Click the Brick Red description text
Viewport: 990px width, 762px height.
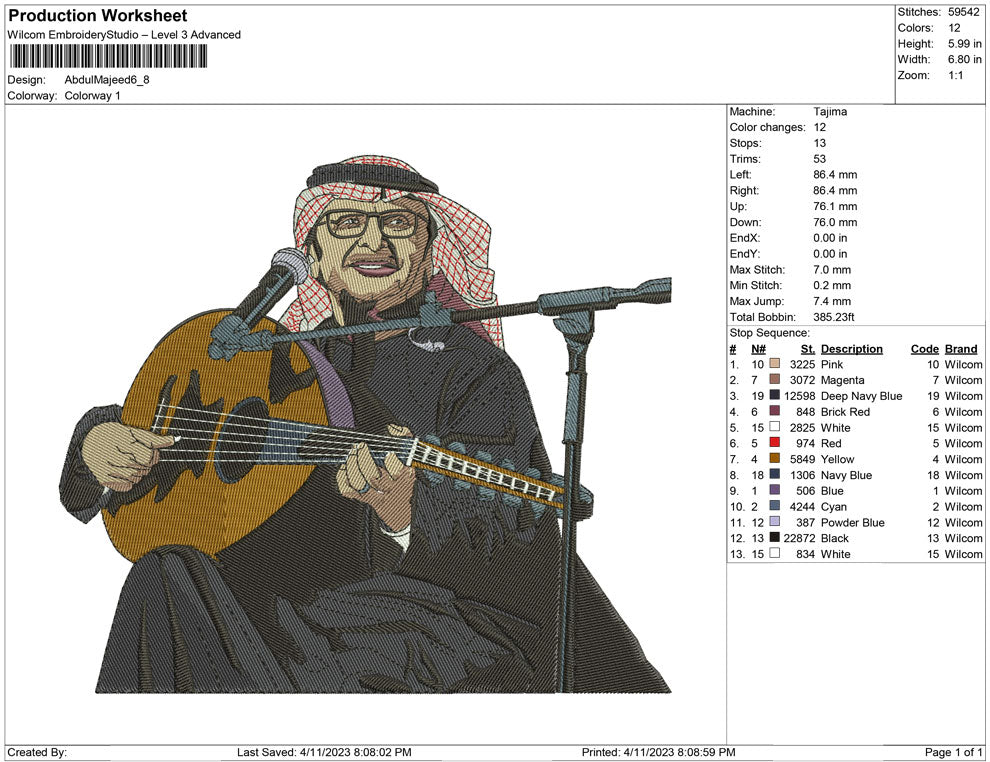click(x=845, y=412)
